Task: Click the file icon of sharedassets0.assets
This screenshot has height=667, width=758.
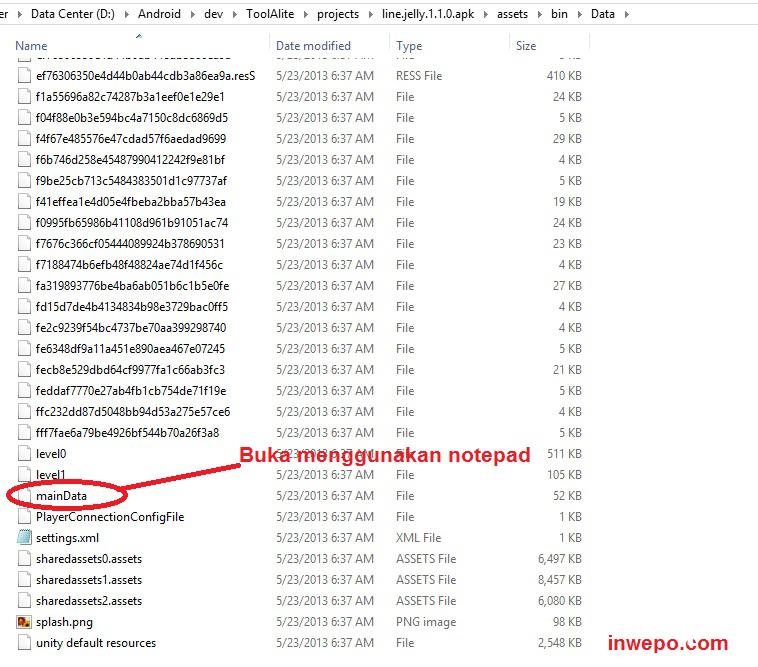Action: click(24, 558)
